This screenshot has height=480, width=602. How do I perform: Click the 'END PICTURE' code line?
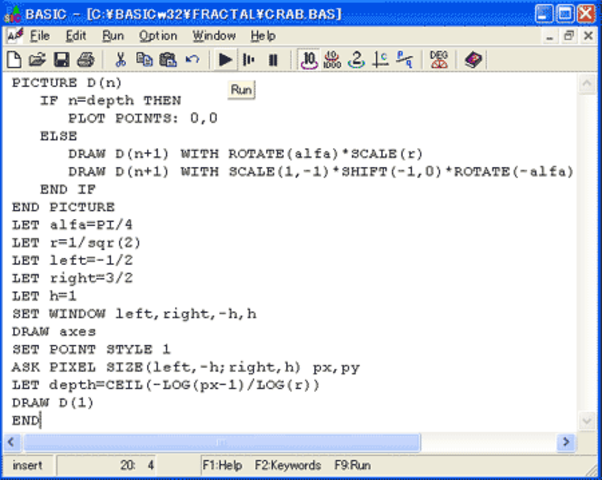pos(63,207)
